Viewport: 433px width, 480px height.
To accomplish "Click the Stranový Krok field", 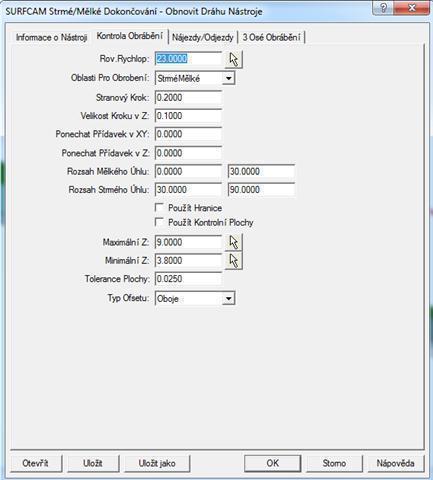I will point(188,98).
